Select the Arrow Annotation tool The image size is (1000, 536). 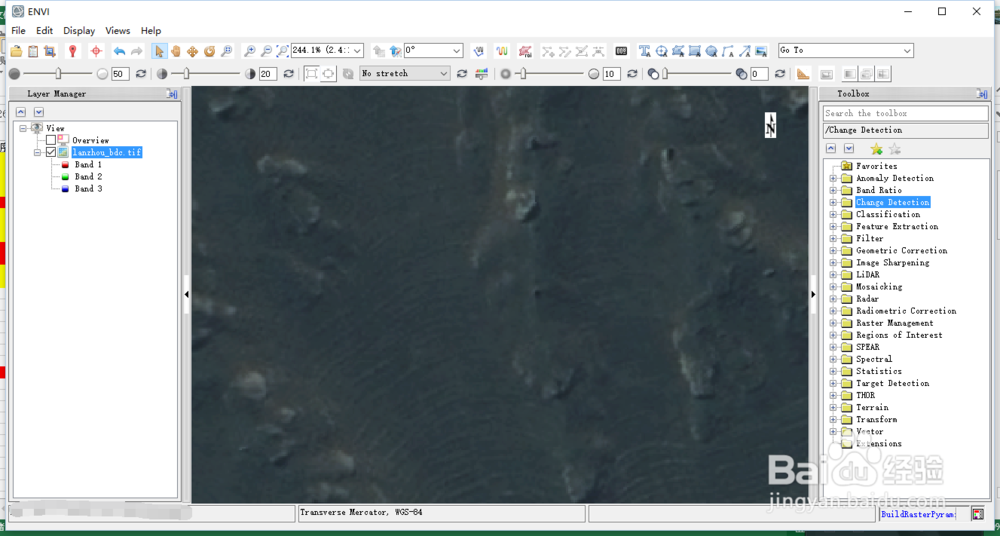(x=744, y=50)
